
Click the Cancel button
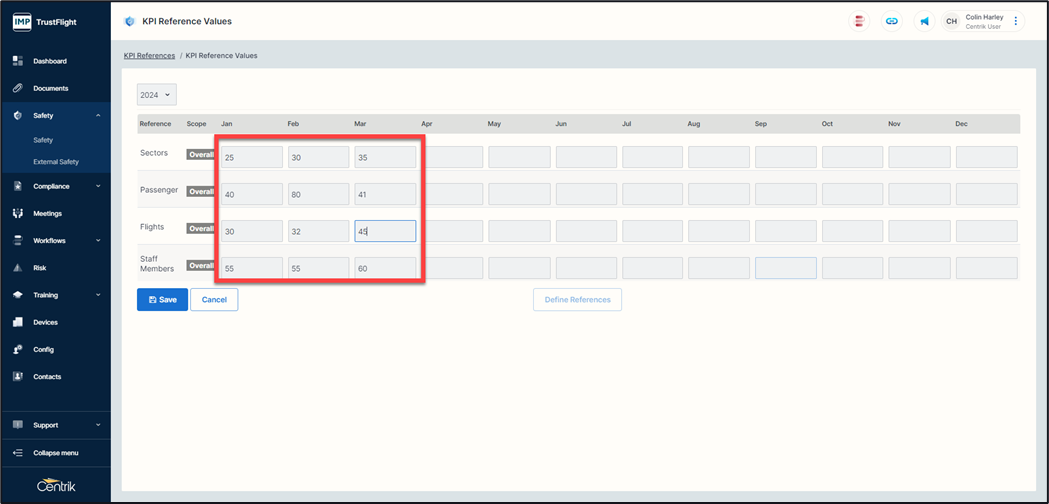pyautogui.click(x=214, y=300)
